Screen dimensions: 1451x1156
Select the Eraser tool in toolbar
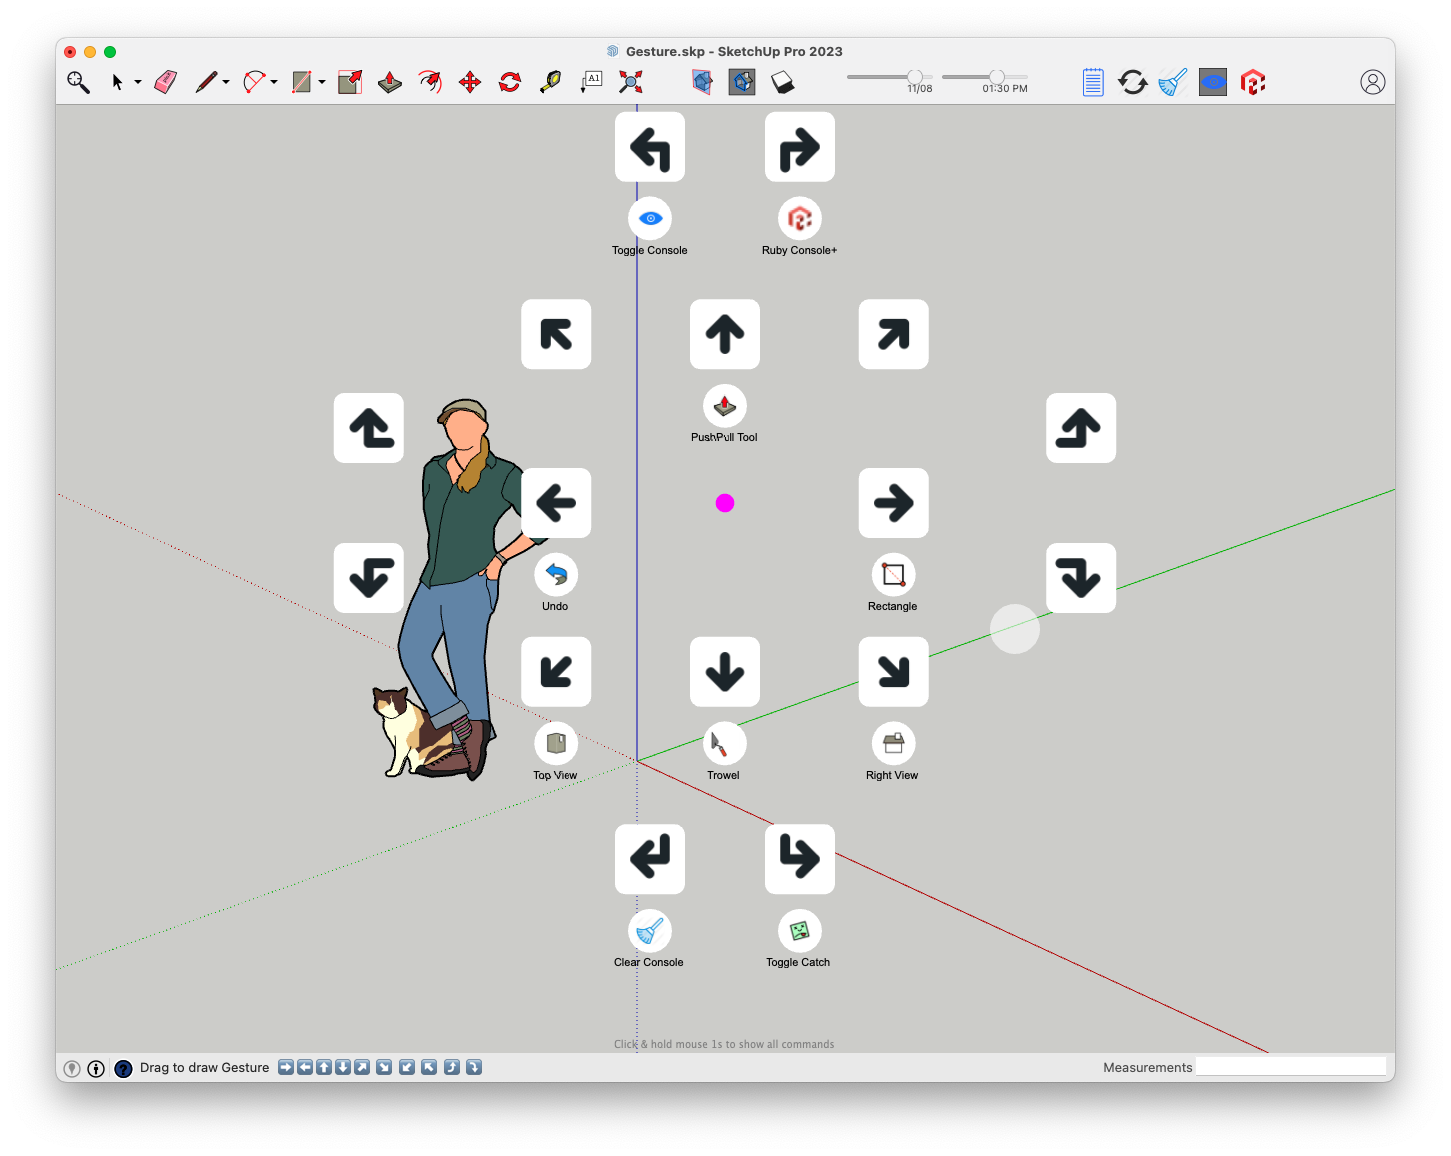coord(166,82)
